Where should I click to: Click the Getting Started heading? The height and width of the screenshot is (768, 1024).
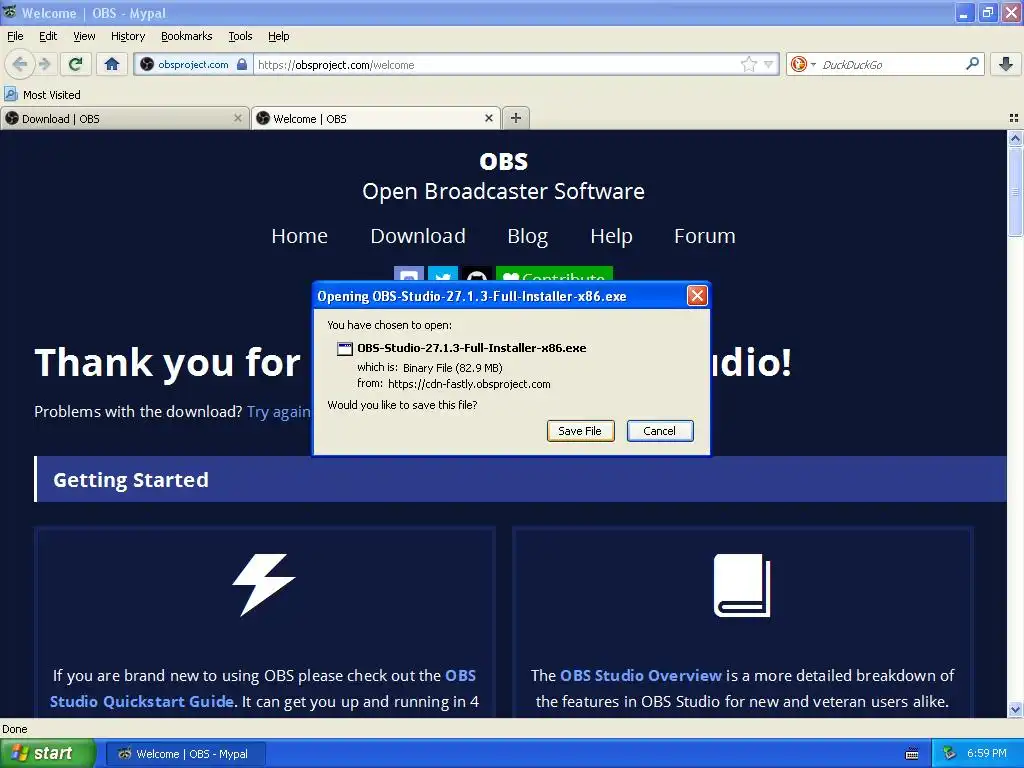click(131, 480)
